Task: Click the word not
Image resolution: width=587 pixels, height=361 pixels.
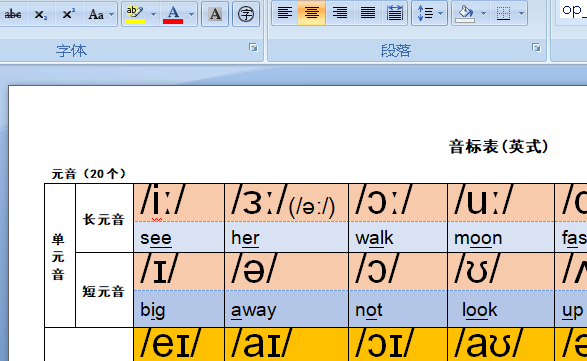Action: tap(369, 310)
